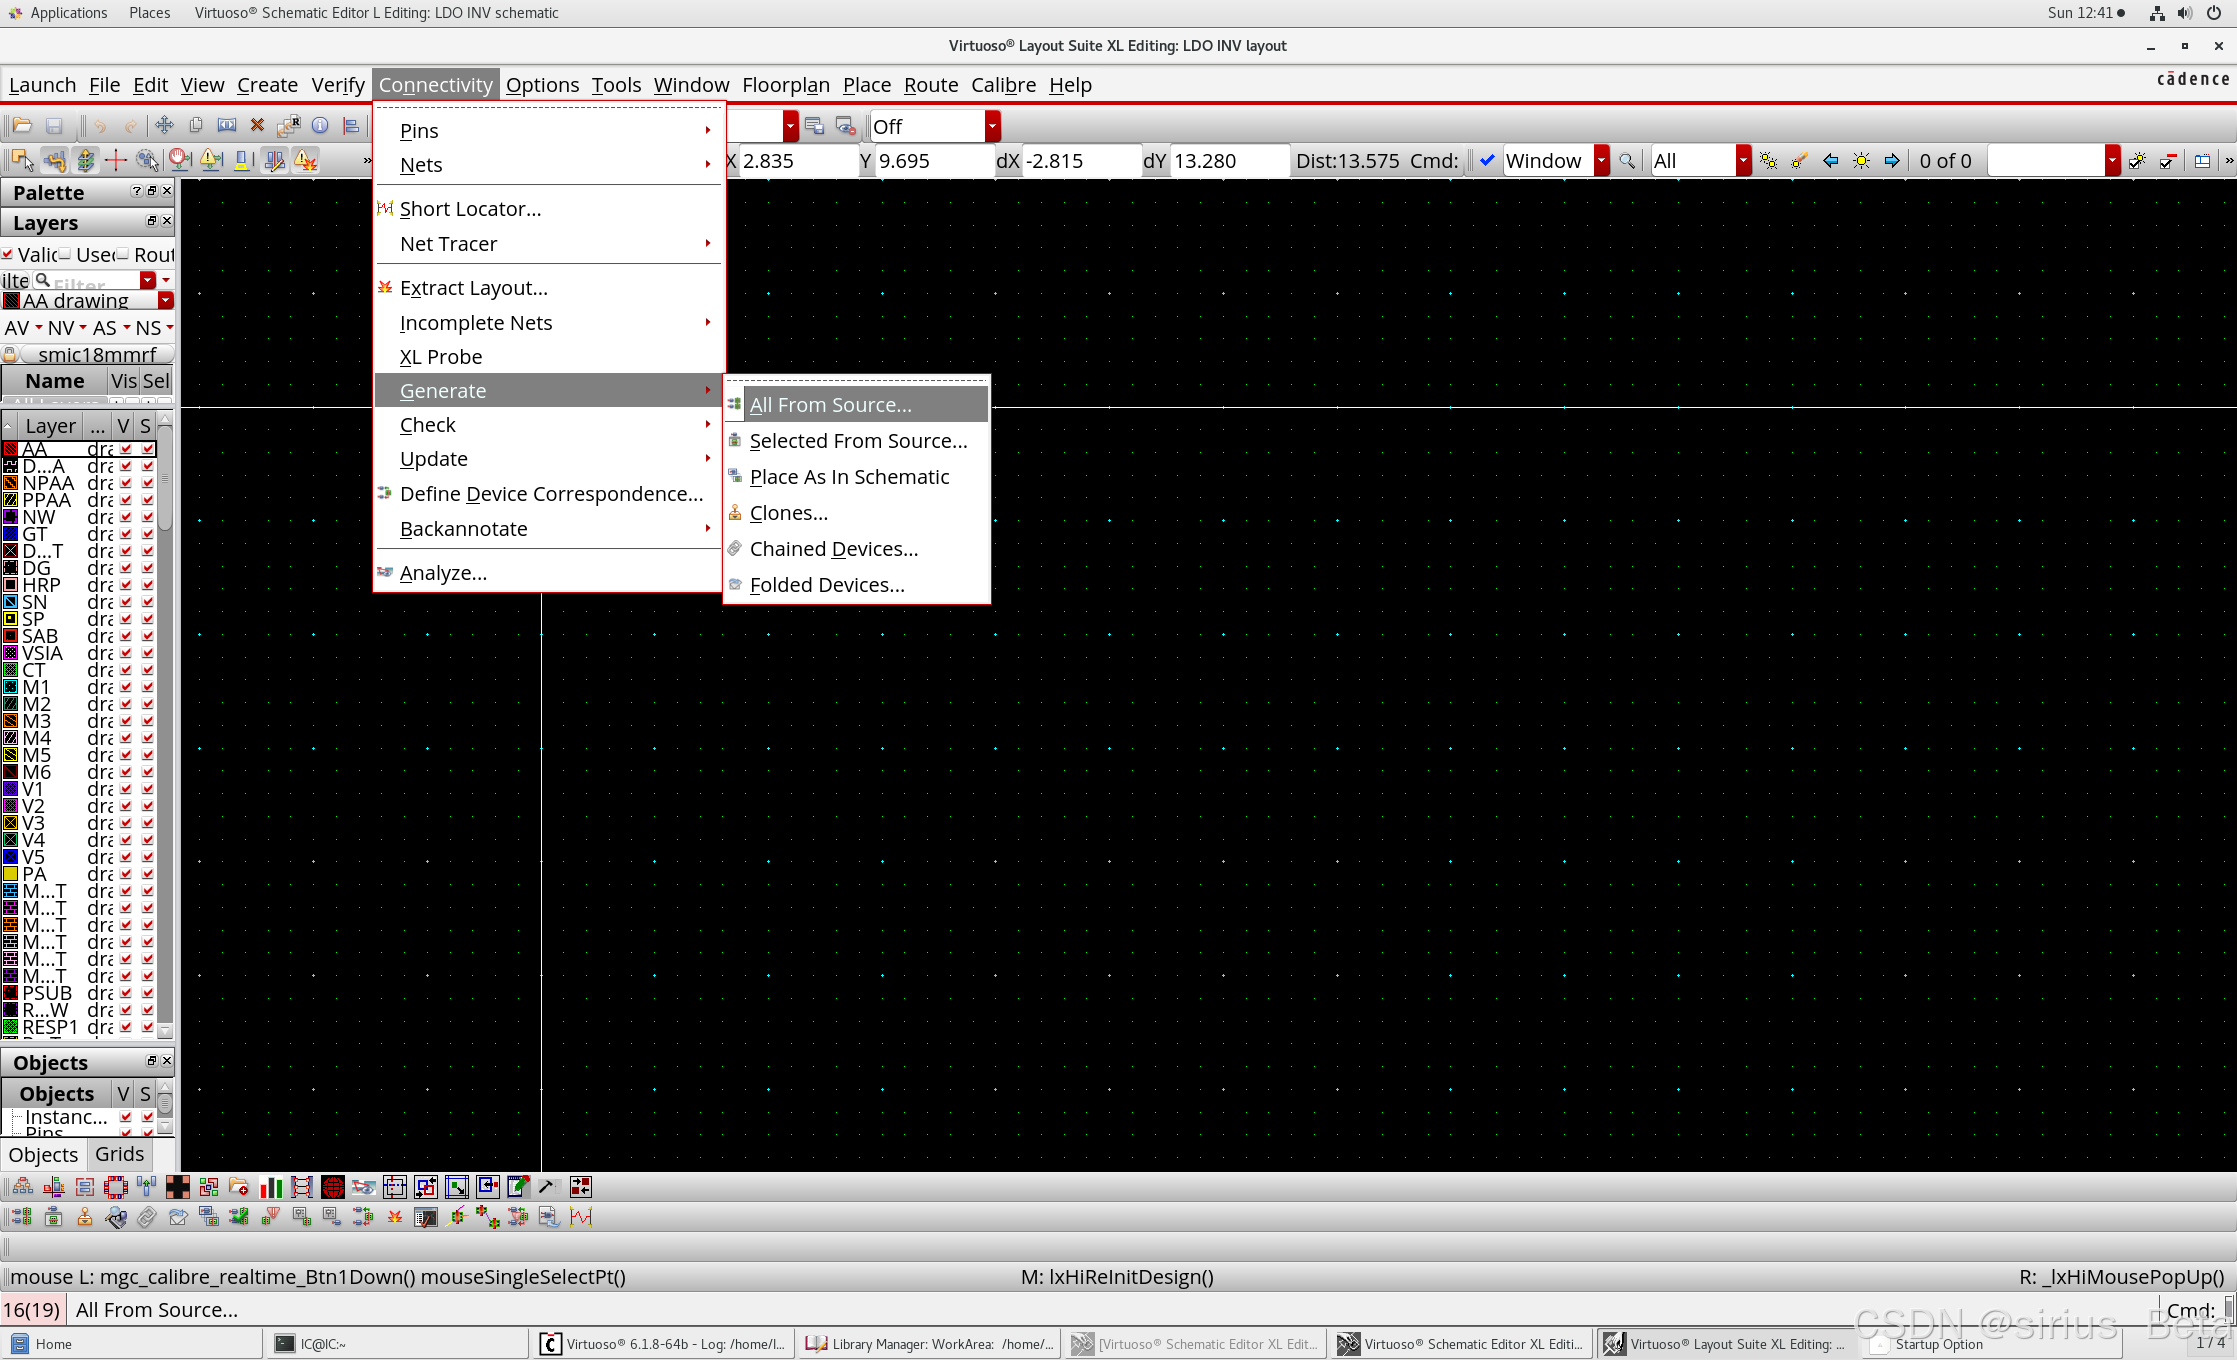Switch to the Grids tab
The image size is (2237, 1360).
120,1154
